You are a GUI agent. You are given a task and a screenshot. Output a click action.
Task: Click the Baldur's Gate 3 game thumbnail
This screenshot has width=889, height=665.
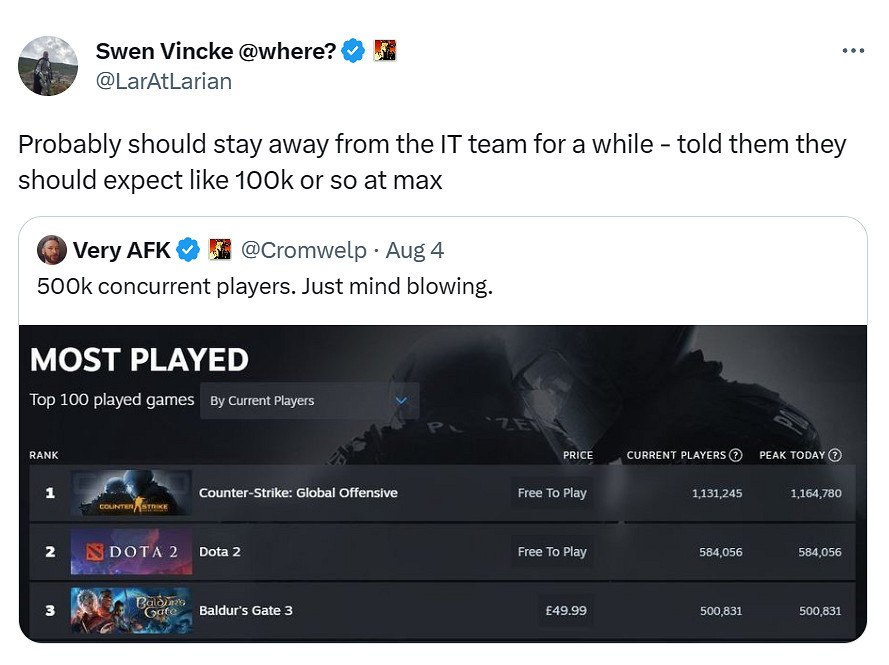(x=130, y=610)
